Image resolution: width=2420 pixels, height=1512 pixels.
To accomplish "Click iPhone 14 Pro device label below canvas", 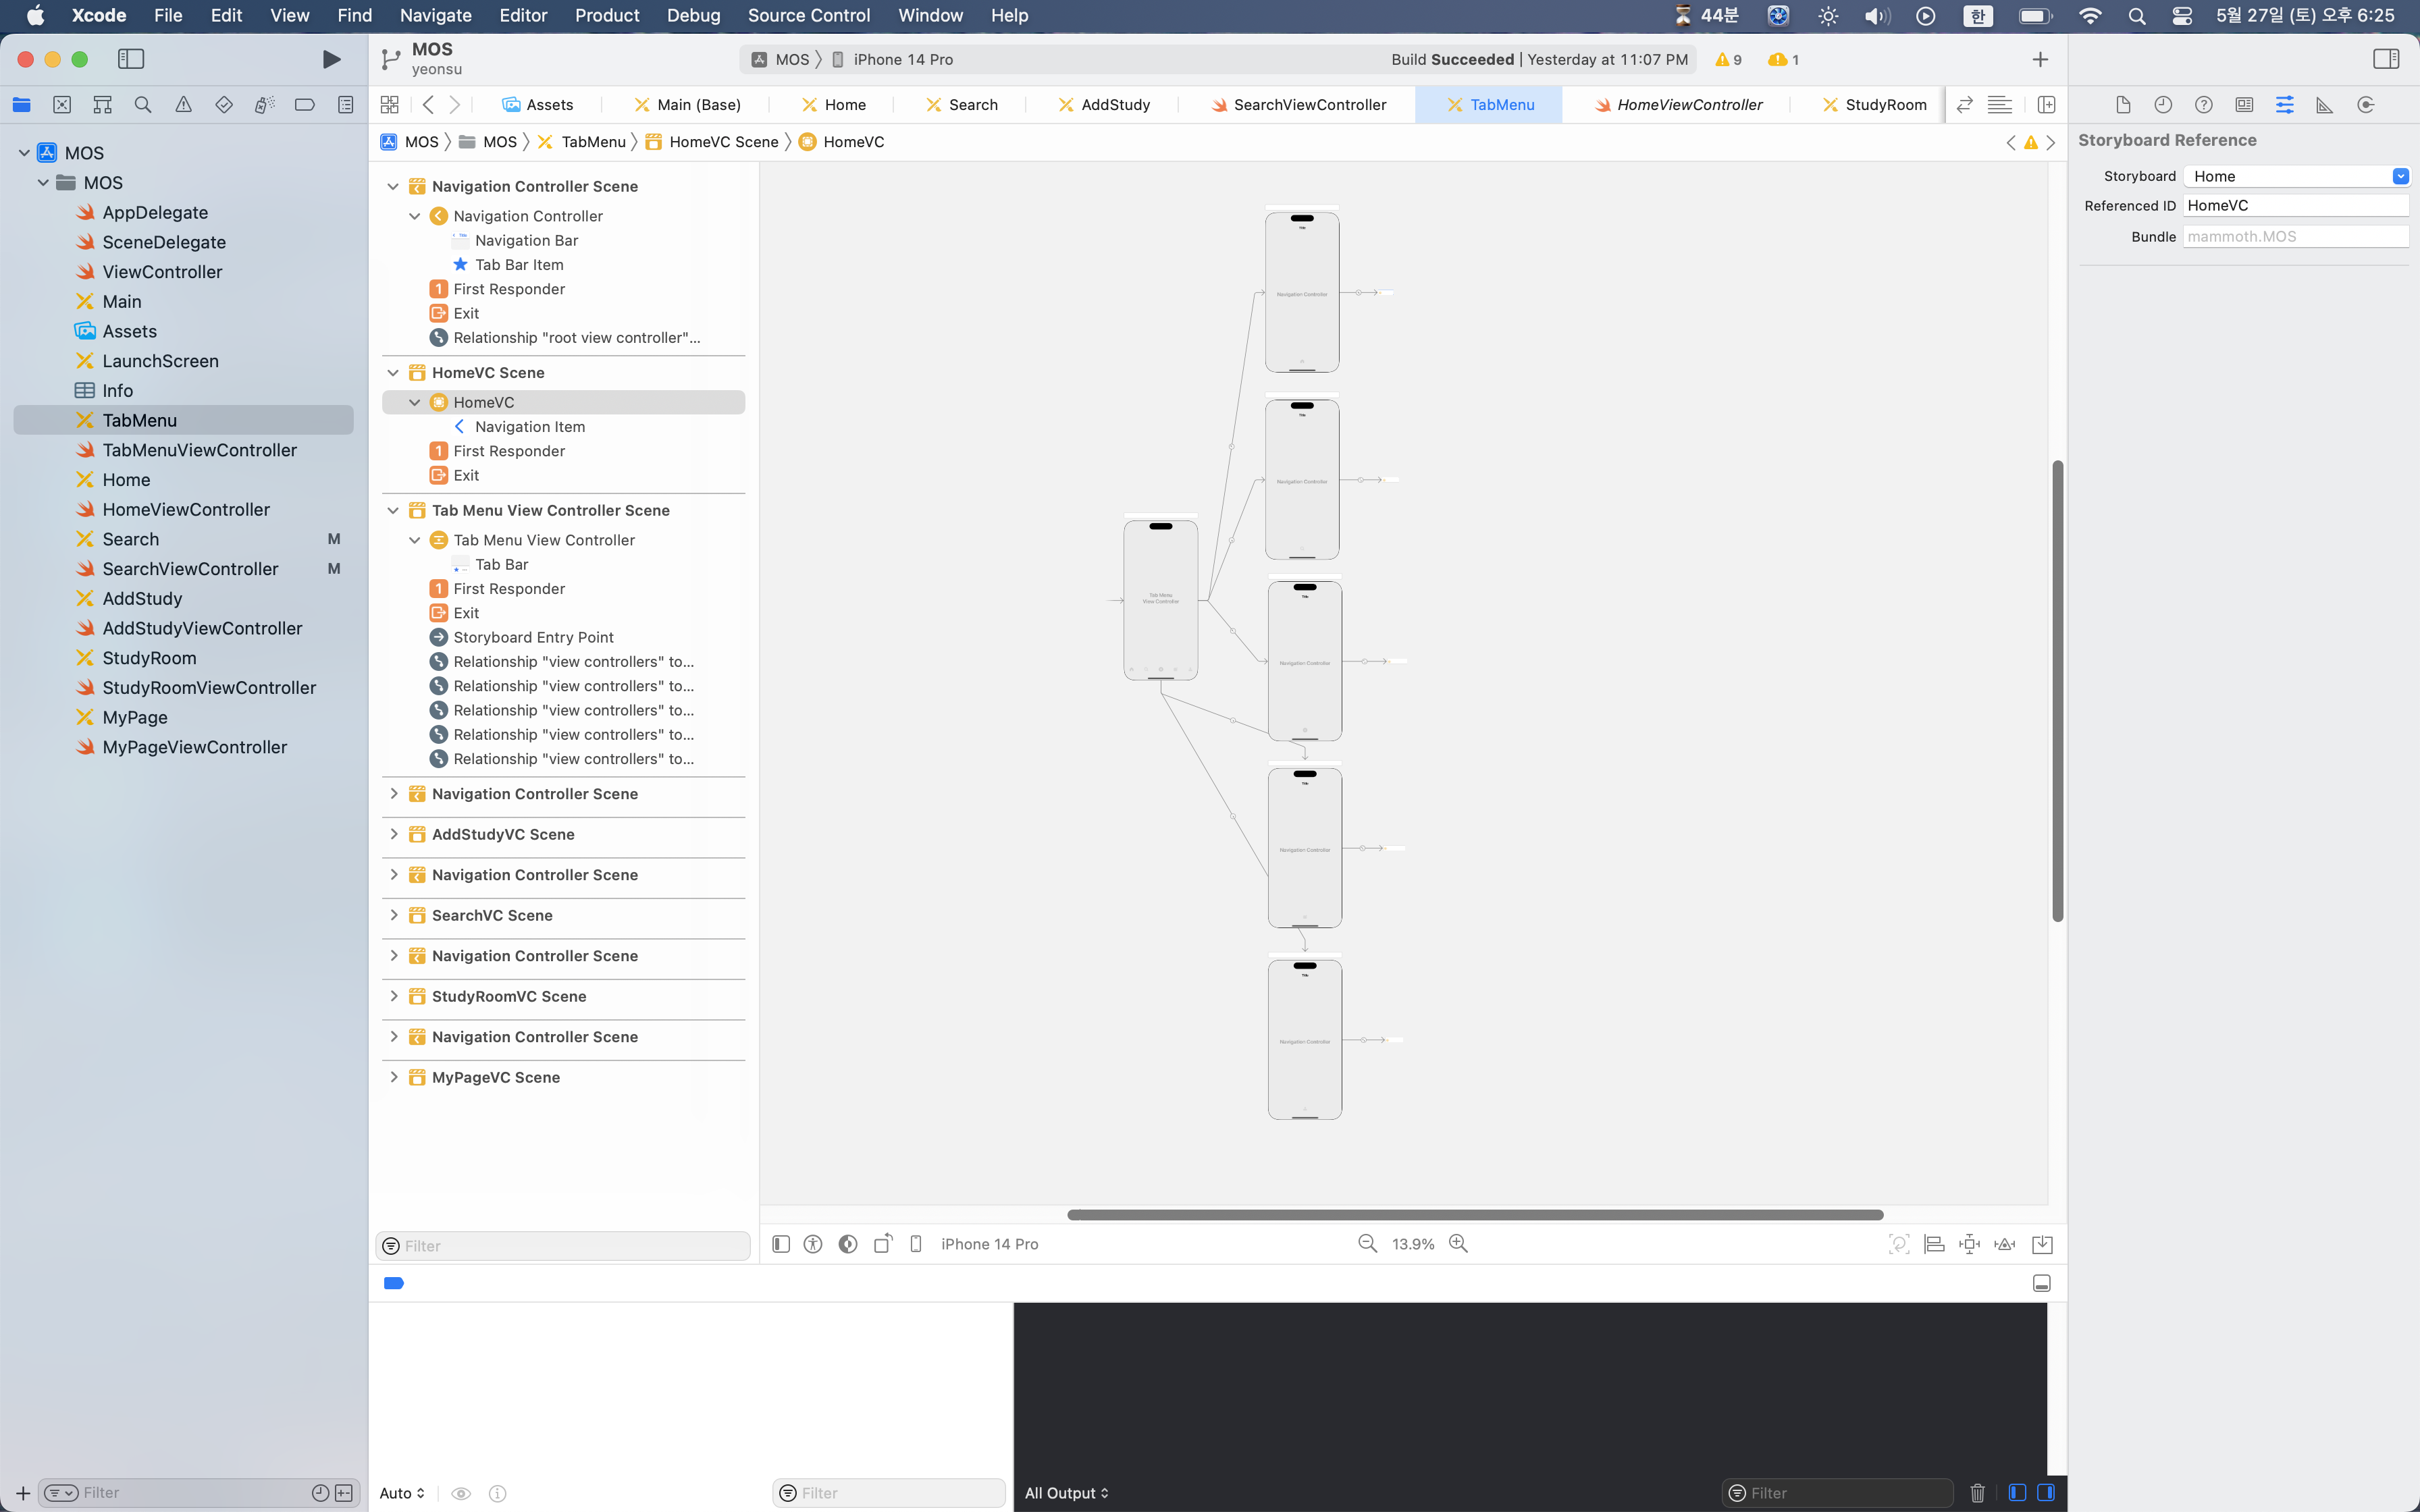I will 989,1244.
